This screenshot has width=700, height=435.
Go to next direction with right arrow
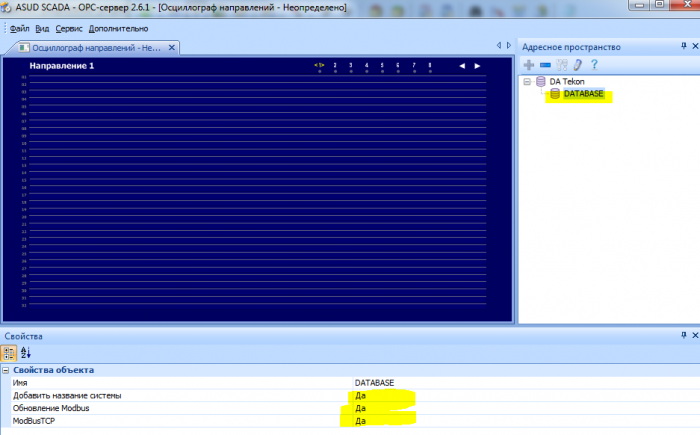coord(477,66)
